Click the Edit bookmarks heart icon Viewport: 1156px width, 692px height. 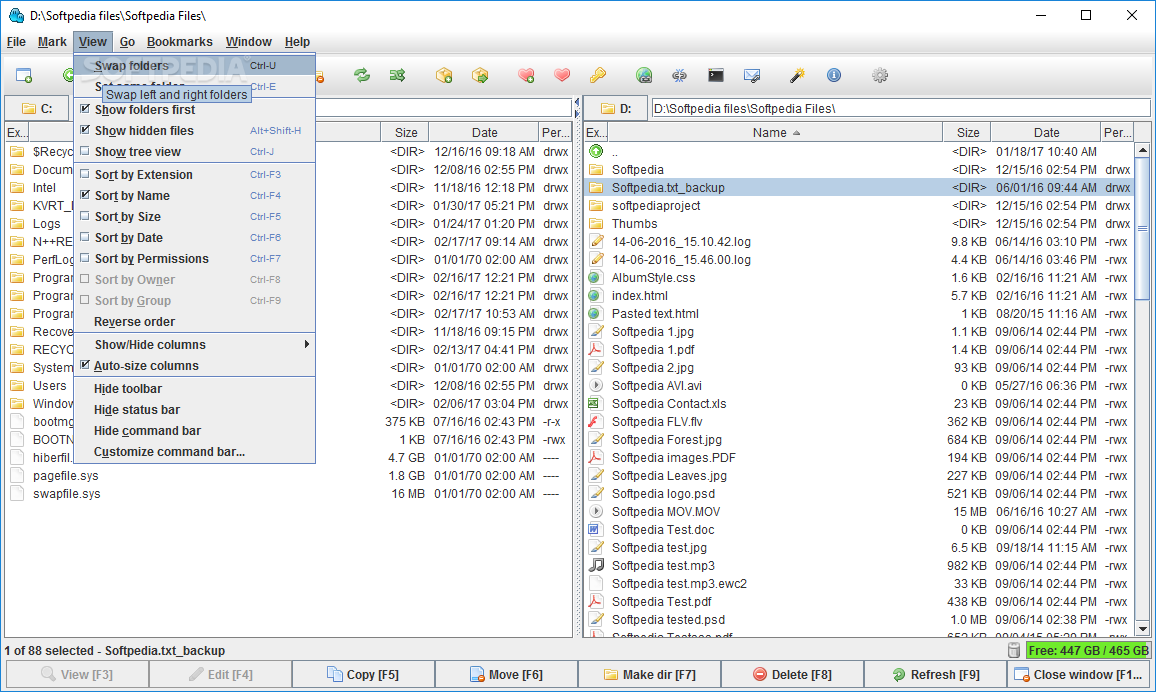coord(562,75)
